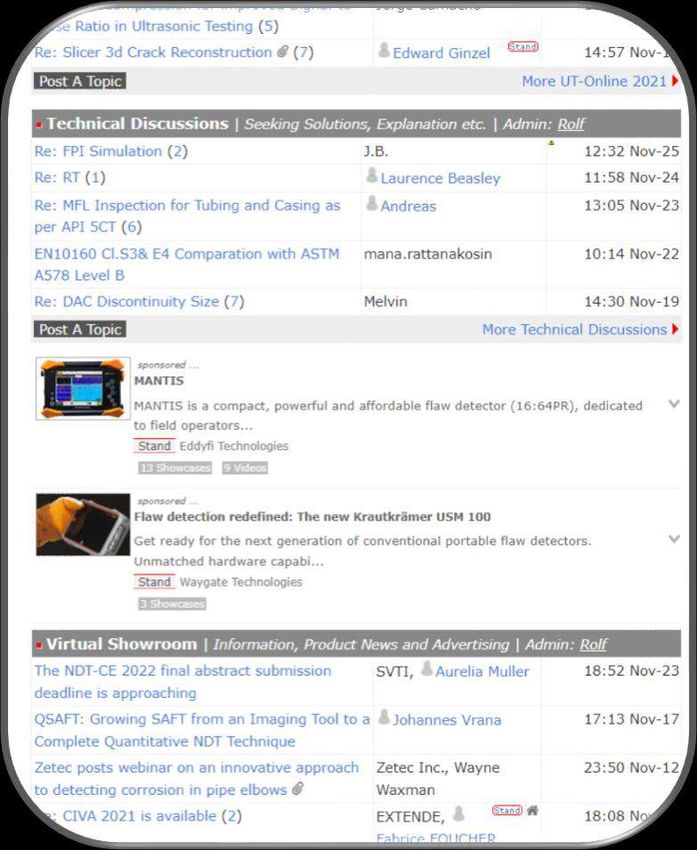Image resolution: width=697 pixels, height=850 pixels.
Task: Open the MANTIS flaw detector product thumbnail
Action: click(x=83, y=388)
